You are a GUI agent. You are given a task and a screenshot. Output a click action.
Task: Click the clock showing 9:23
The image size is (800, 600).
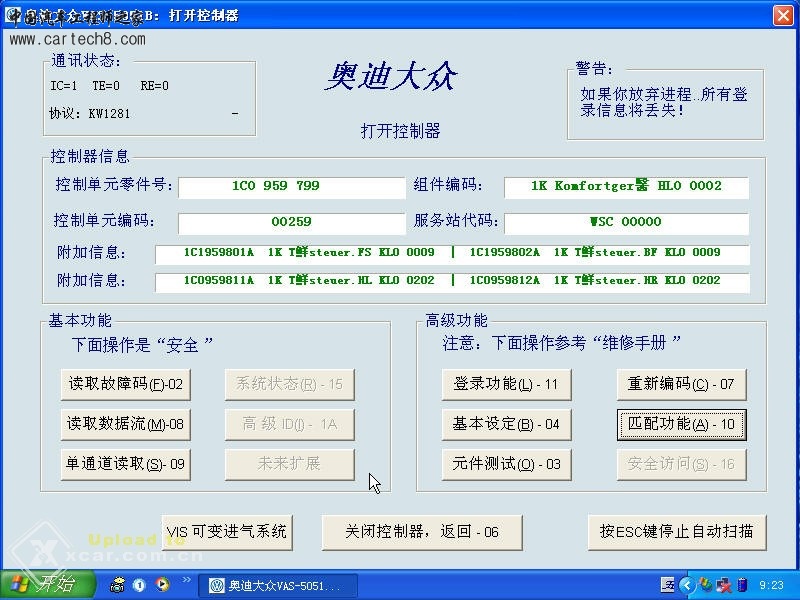click(x=771, y=585)
